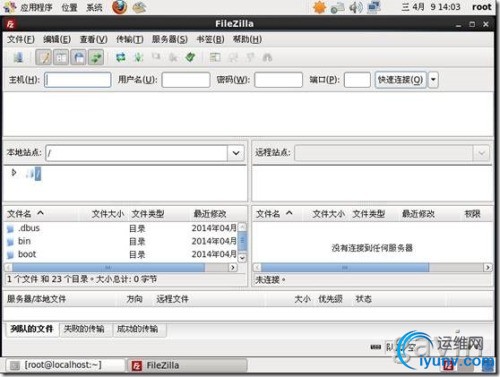This screenshot has height=377, width=500.
Task: Click the reconnect to last server icon
Action: pos(190,57)
